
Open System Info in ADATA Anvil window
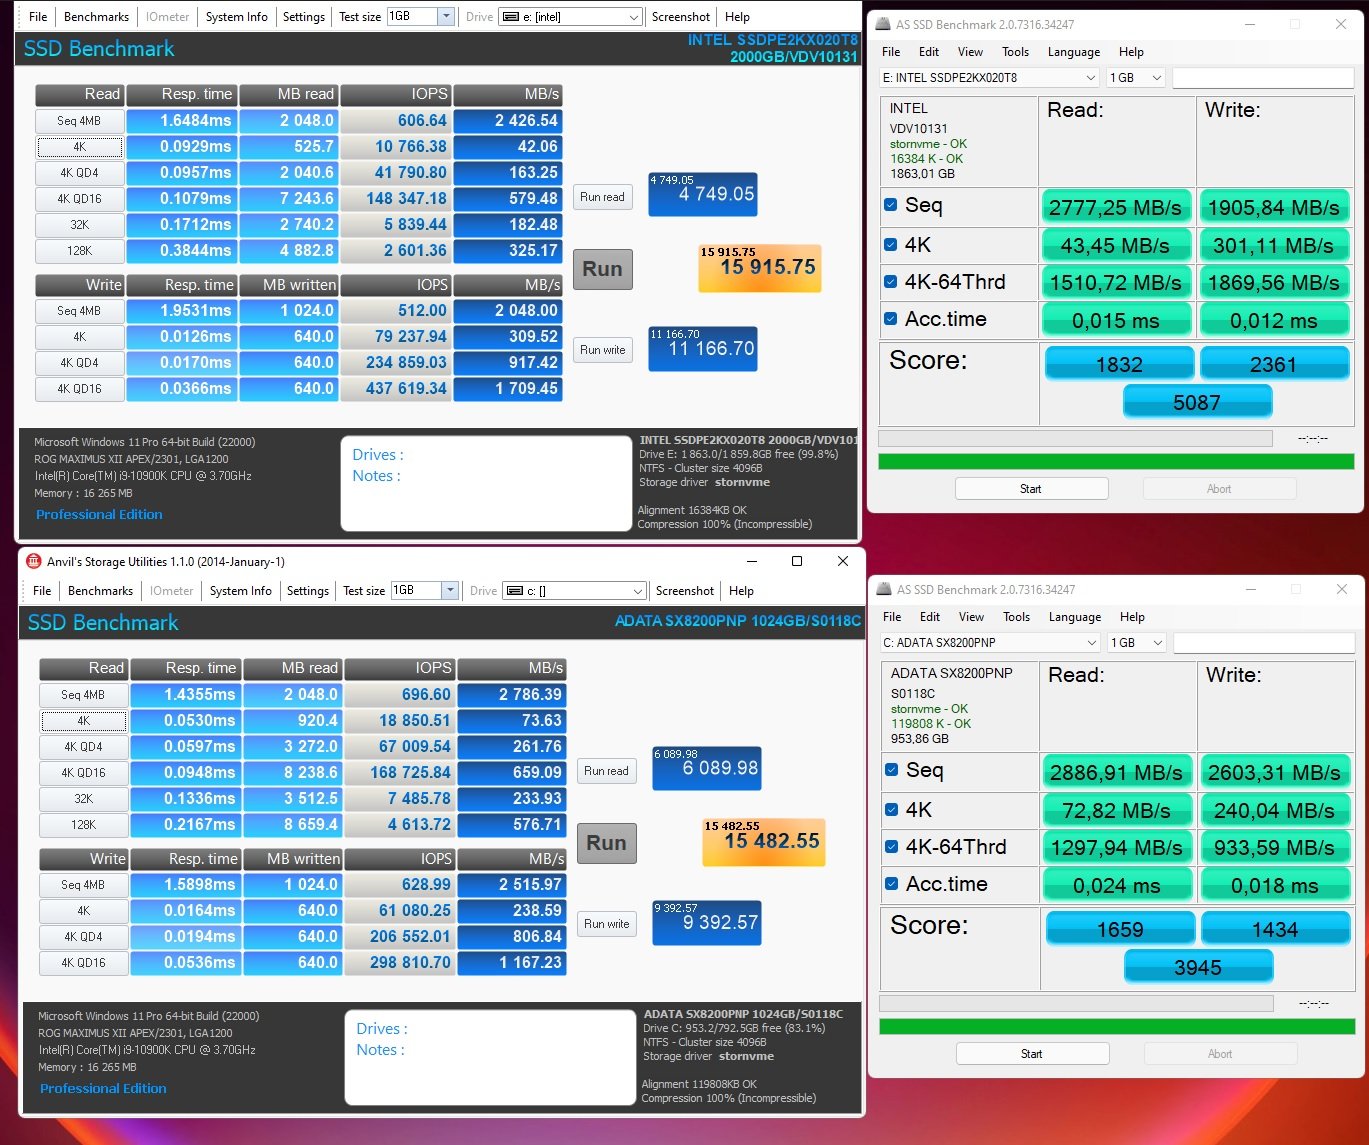pyautogui.click(x=240, y=591)
